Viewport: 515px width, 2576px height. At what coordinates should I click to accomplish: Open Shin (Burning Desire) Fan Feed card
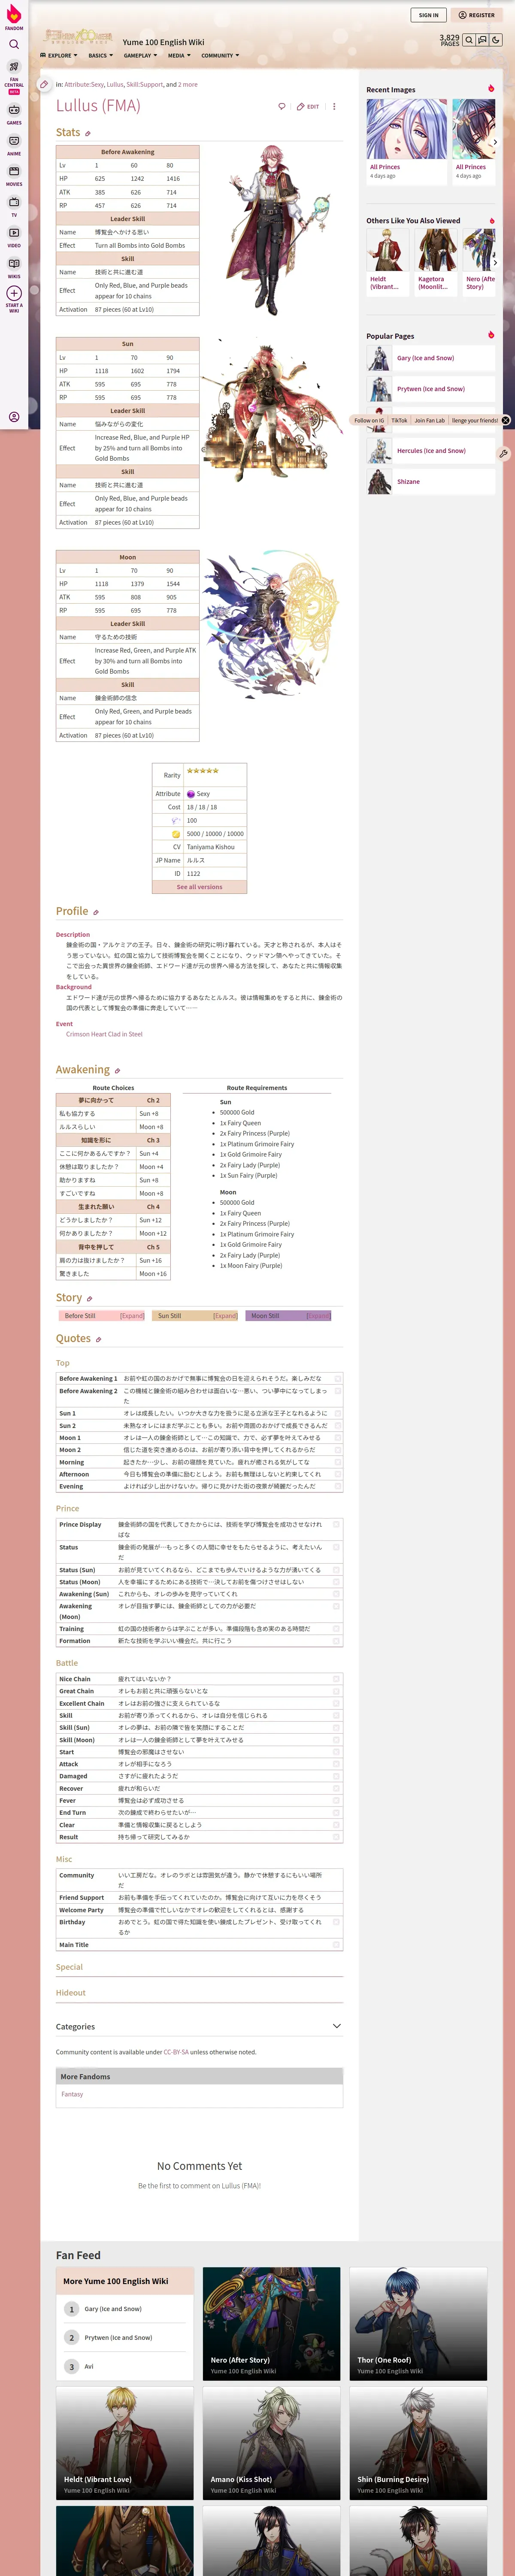pos(418,2443)
